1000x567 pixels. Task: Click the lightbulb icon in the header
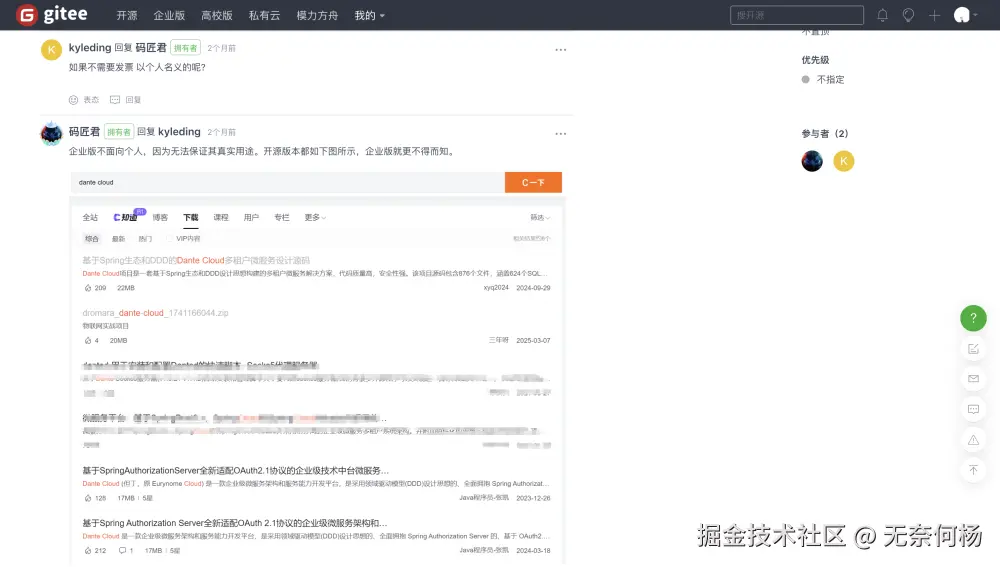(x=908, y=15)
